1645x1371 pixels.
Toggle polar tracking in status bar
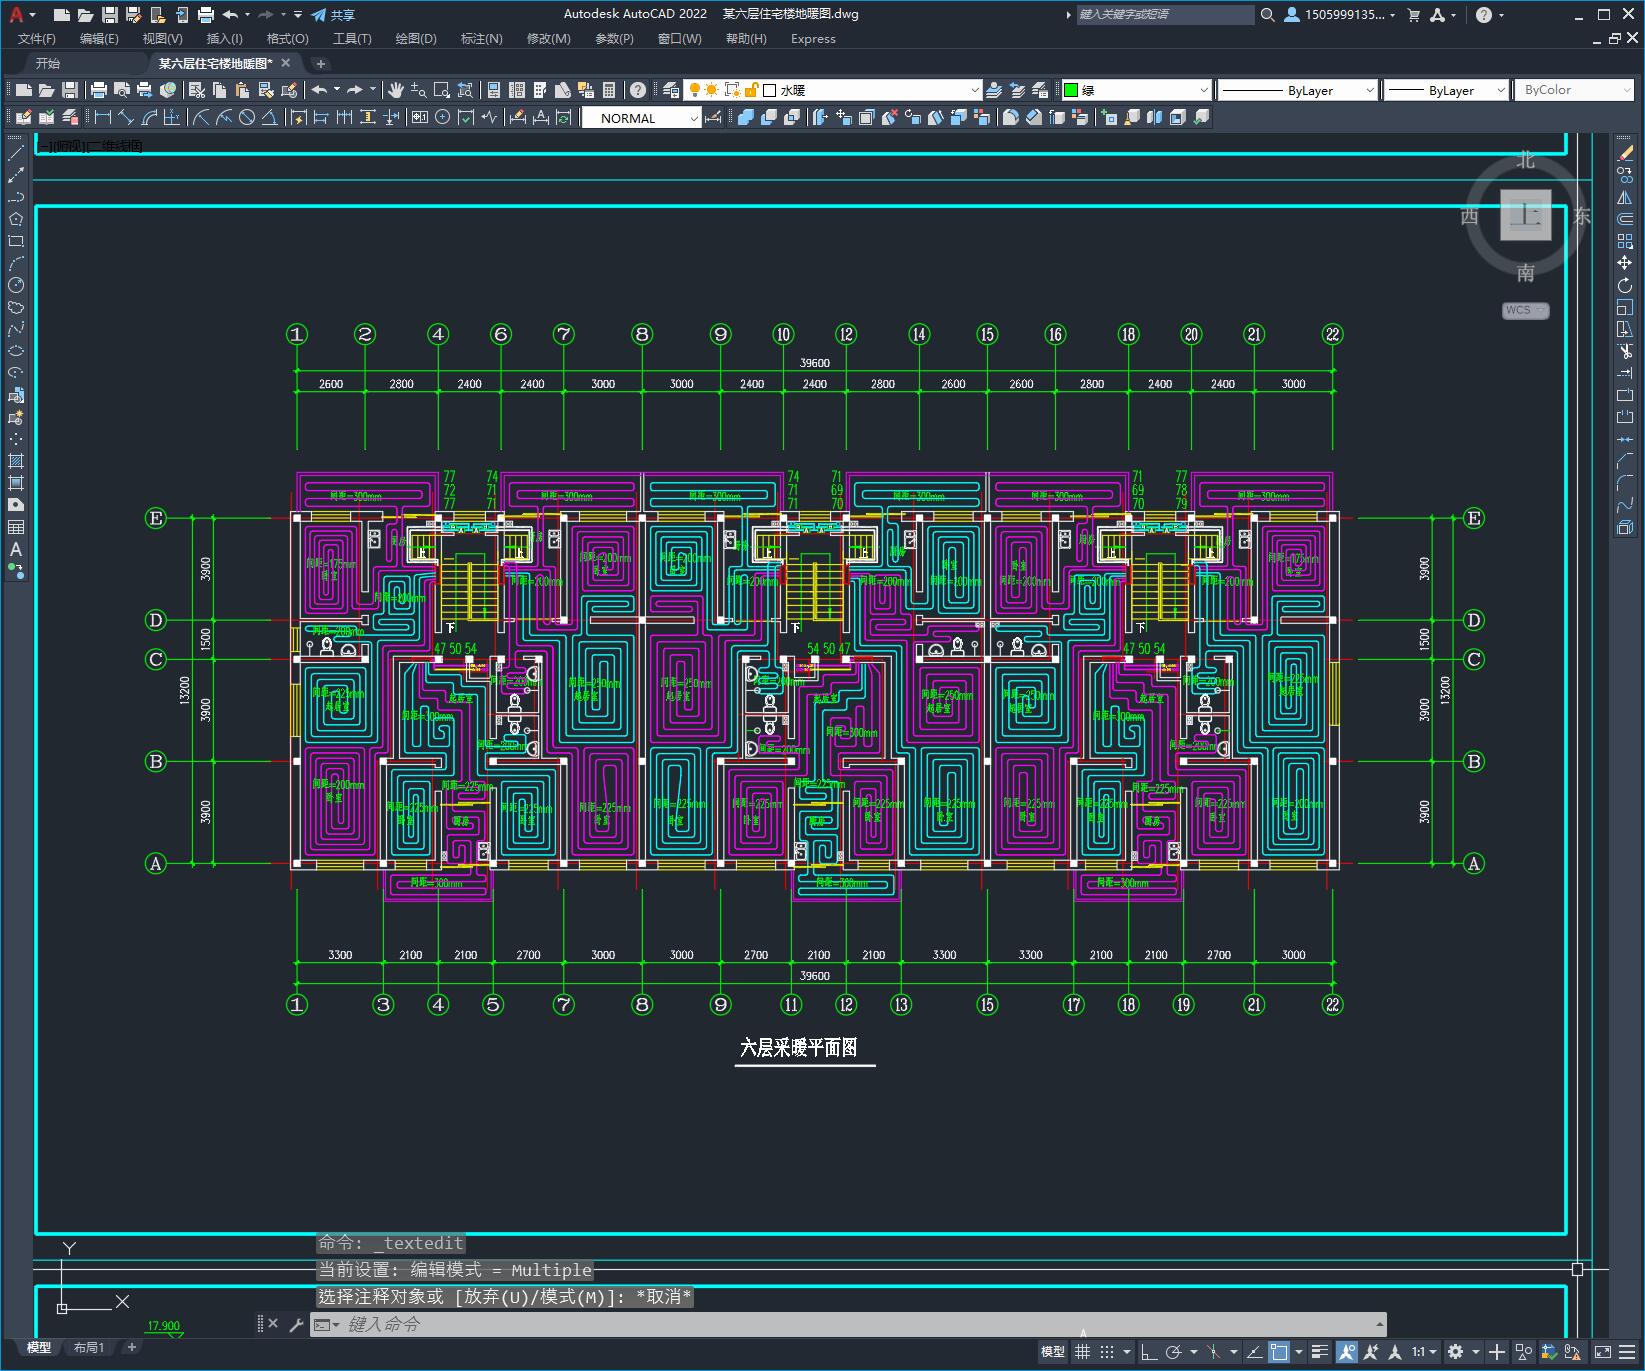coord(1174,1352)
